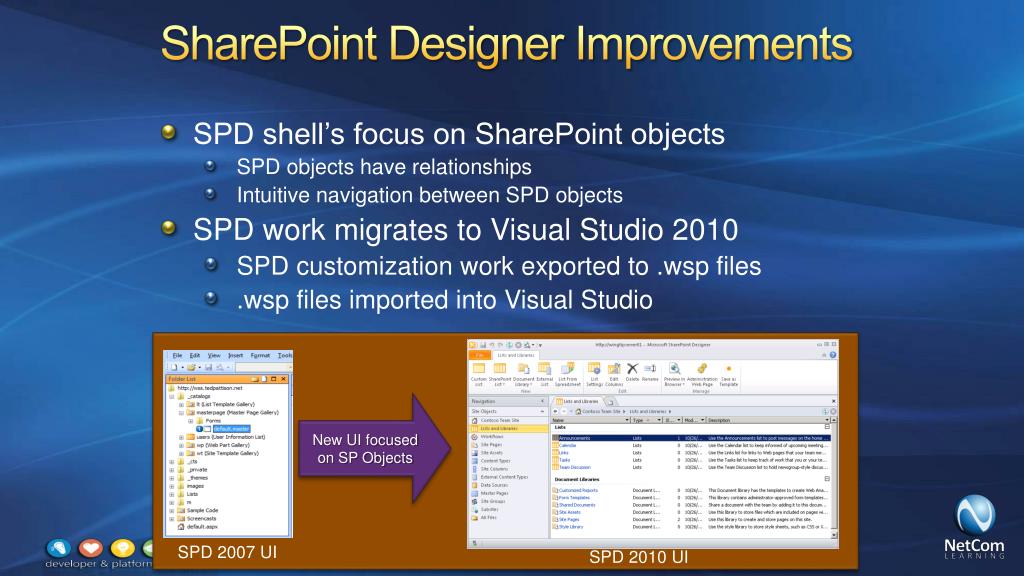Click Save icon in SPD 2010 quick access bar
1024x576 pixels.
(483, 345)
